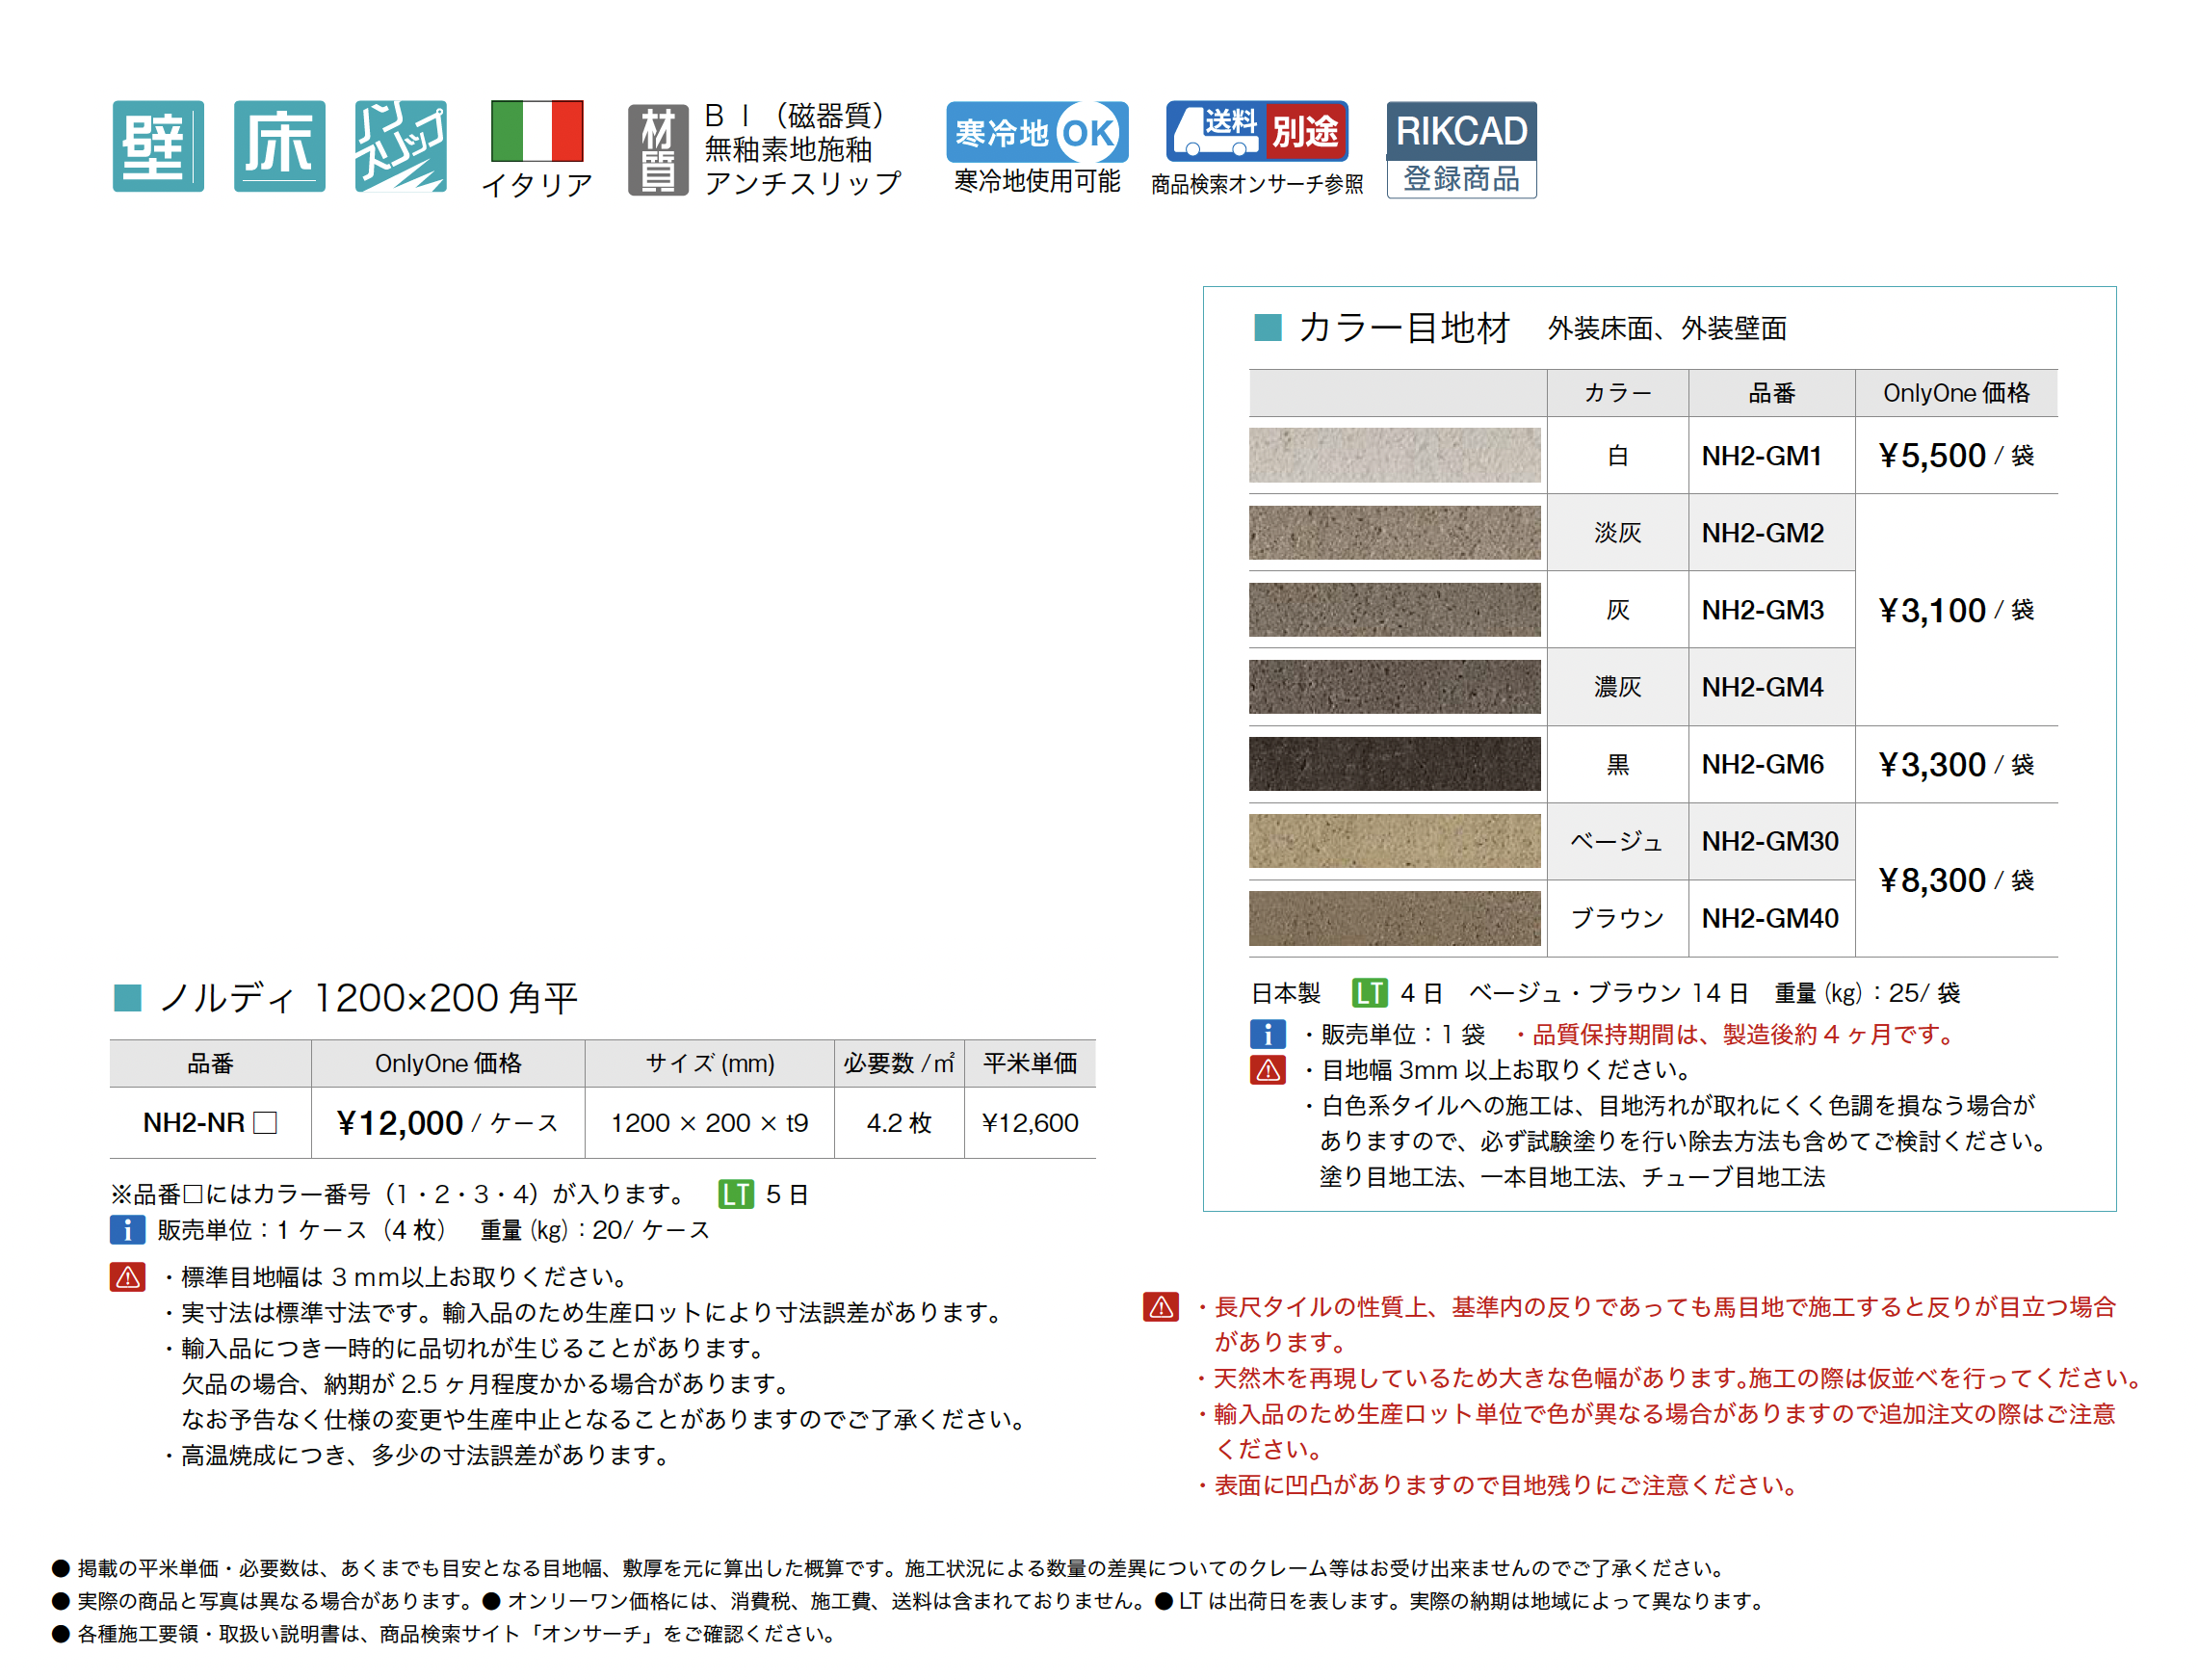Select the black 黒 grout swatch

pyautogui.click(x=1394, y=764)
